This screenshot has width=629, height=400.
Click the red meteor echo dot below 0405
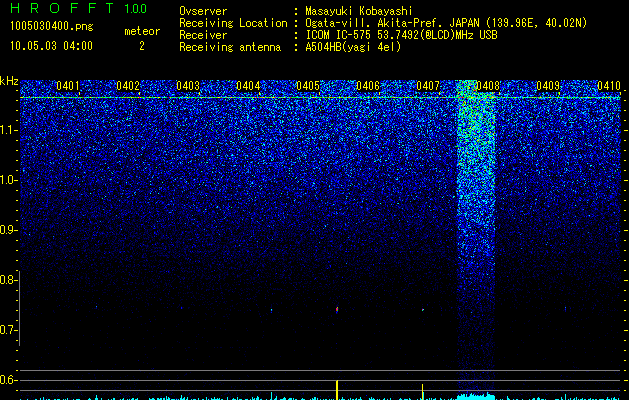click(x=337, y=309)
